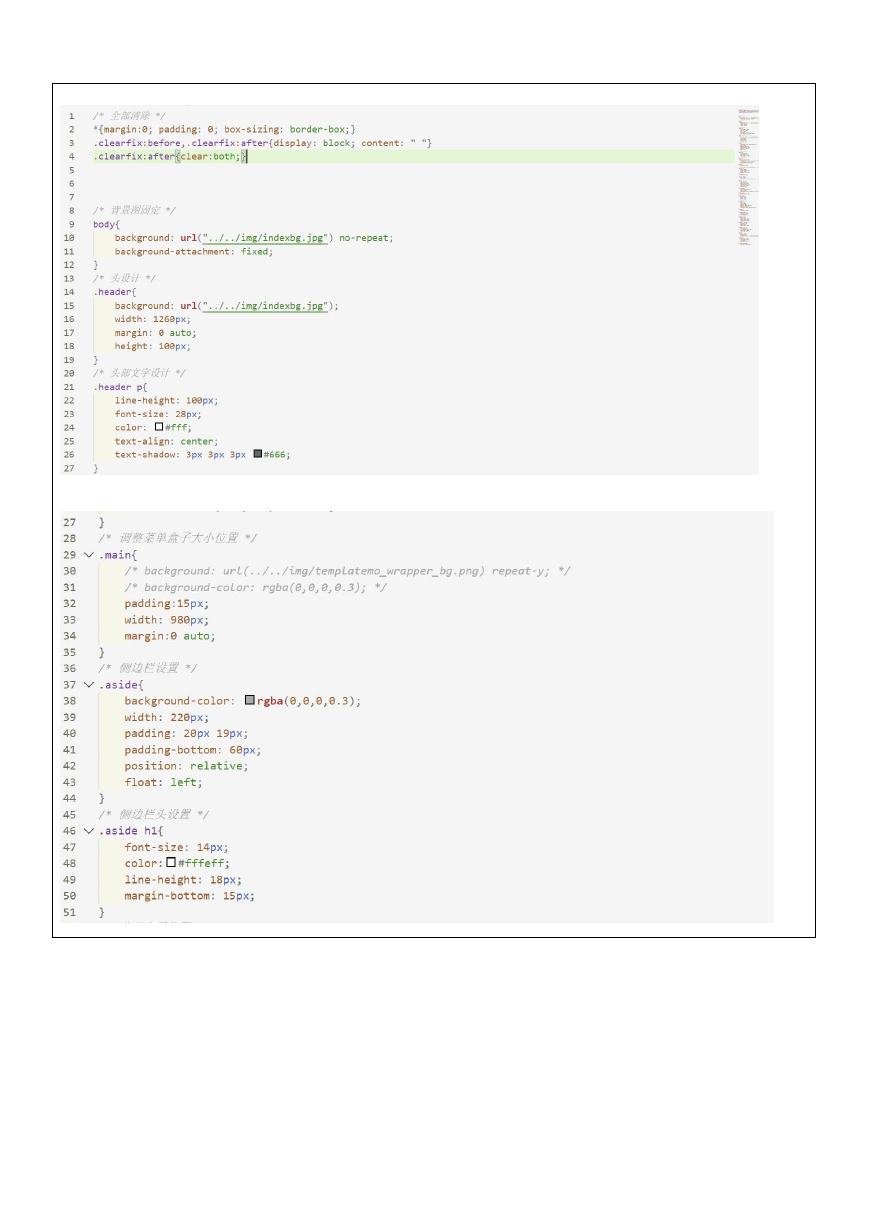This screenshot has width=869, height=1228.
Task: Click "float: left;"
Action: pos(163,782)
